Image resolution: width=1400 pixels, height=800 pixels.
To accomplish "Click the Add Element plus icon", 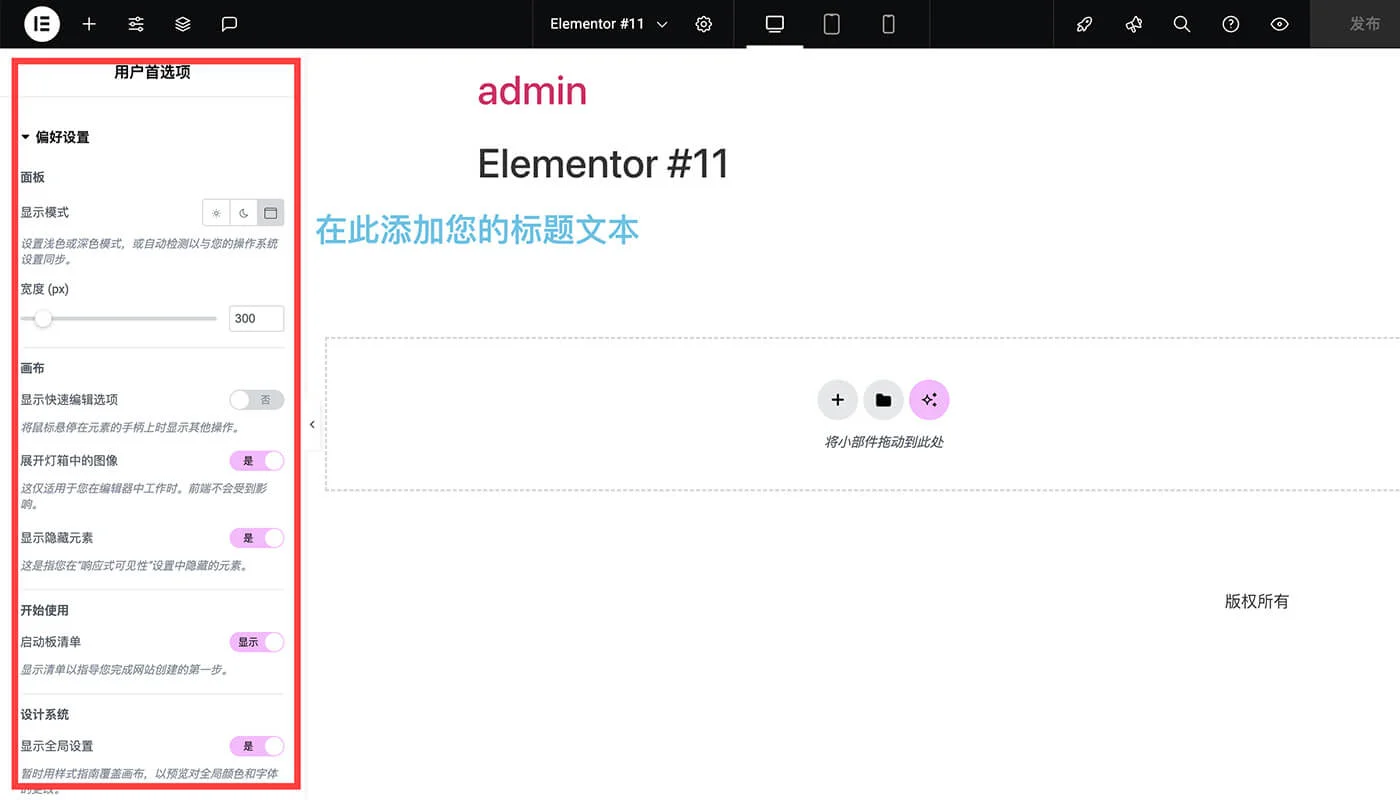I will pyautogui.click(x=89, y=24).
